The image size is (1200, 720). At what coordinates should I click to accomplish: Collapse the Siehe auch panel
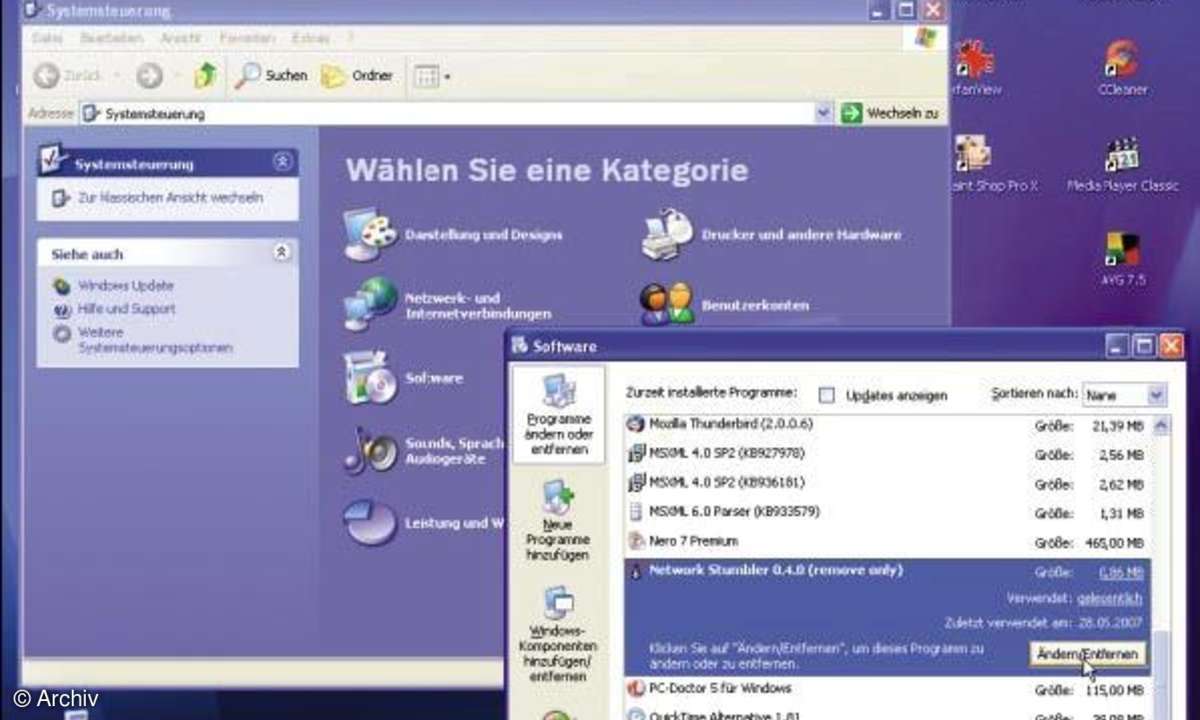pos(283,253)
